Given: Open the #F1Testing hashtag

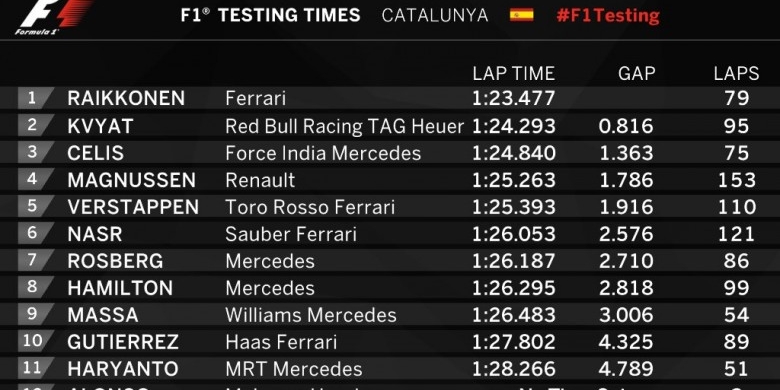Looking at the screenshot, I should 608,15.
